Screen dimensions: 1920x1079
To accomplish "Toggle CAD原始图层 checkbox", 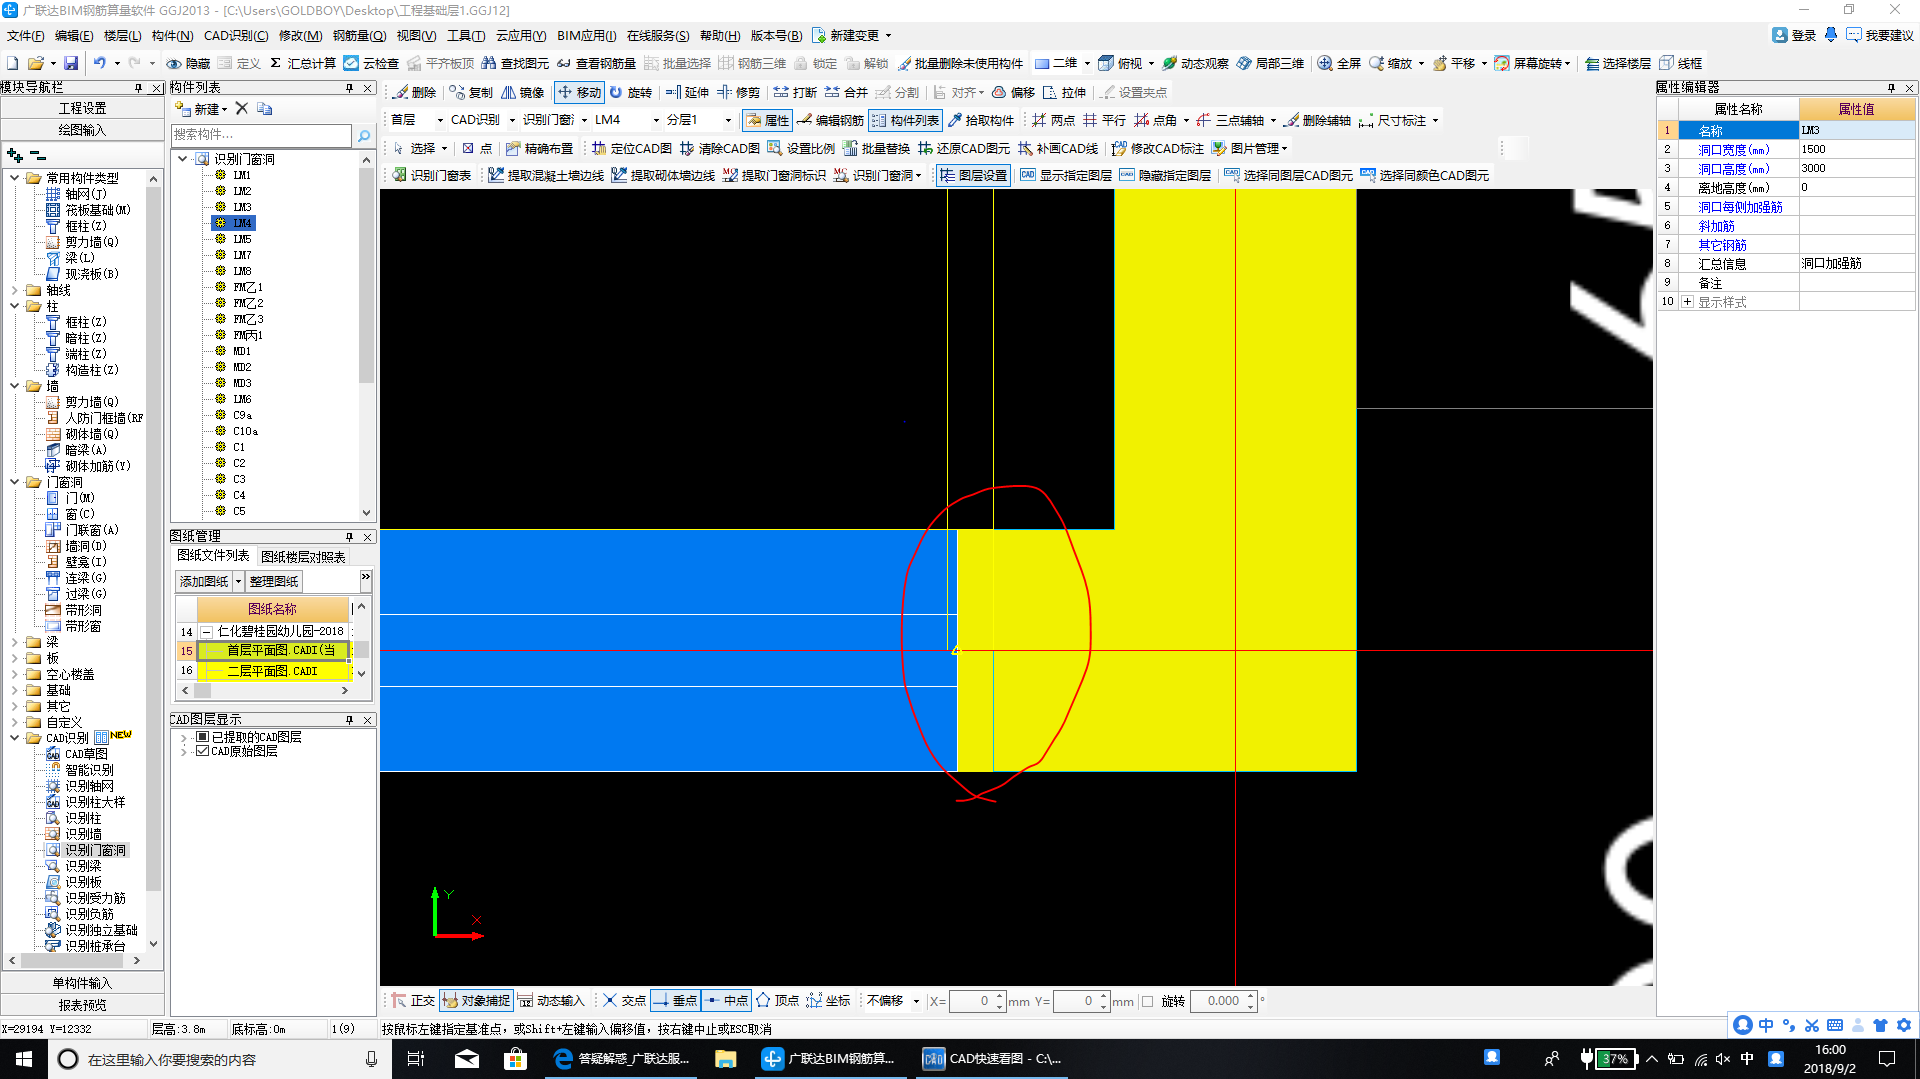I will pos(203,751).
